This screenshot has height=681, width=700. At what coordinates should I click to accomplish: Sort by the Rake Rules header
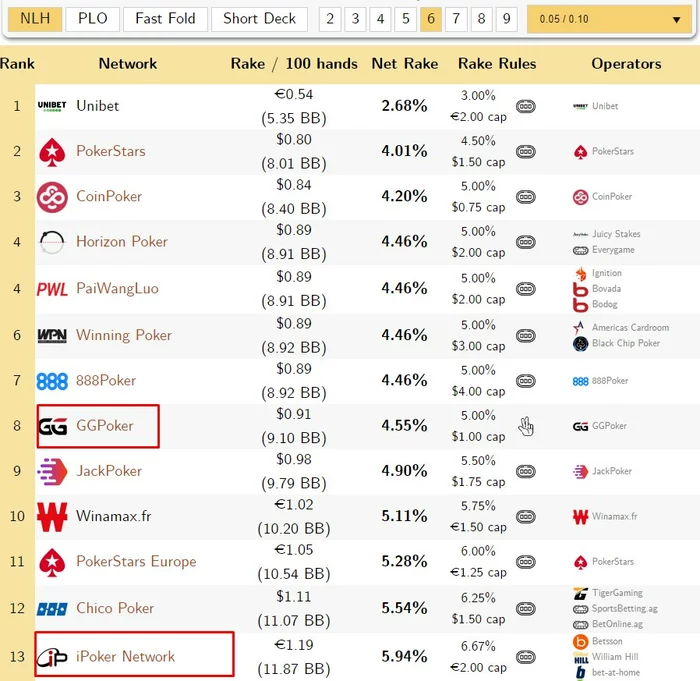pos(497,63)
